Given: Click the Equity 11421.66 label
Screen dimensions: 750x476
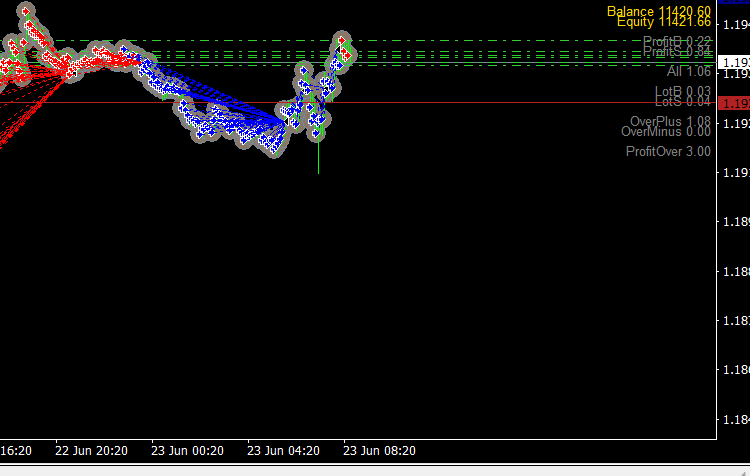Looking at the screenshot, I should click(x=664, y=22).
